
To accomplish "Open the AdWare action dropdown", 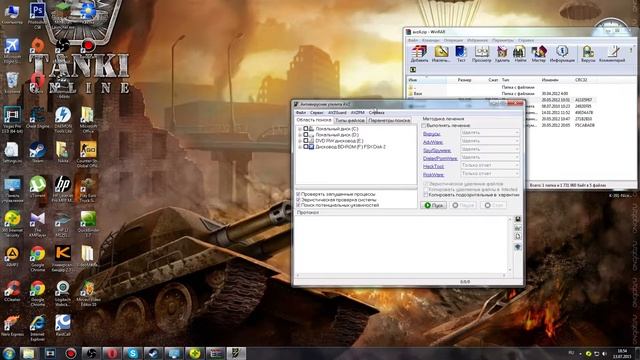I will point(490,141).
